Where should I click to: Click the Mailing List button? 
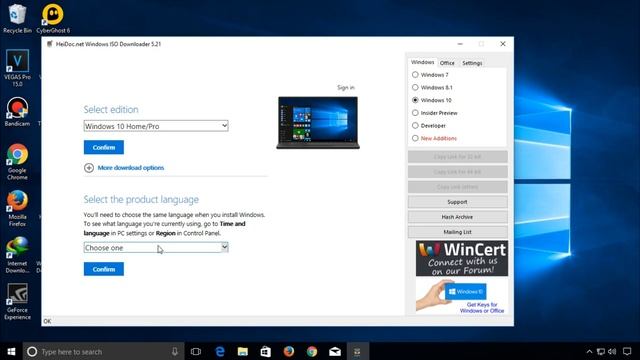click(458, 232)
